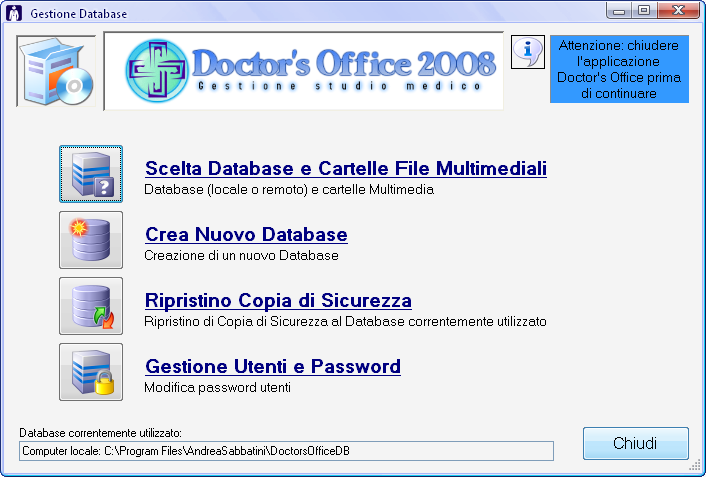Screen dimensions: 706x477
Task: Click 'Database (locale o remoto) e cartelle Multimedia' text
Action: (289, 190)
